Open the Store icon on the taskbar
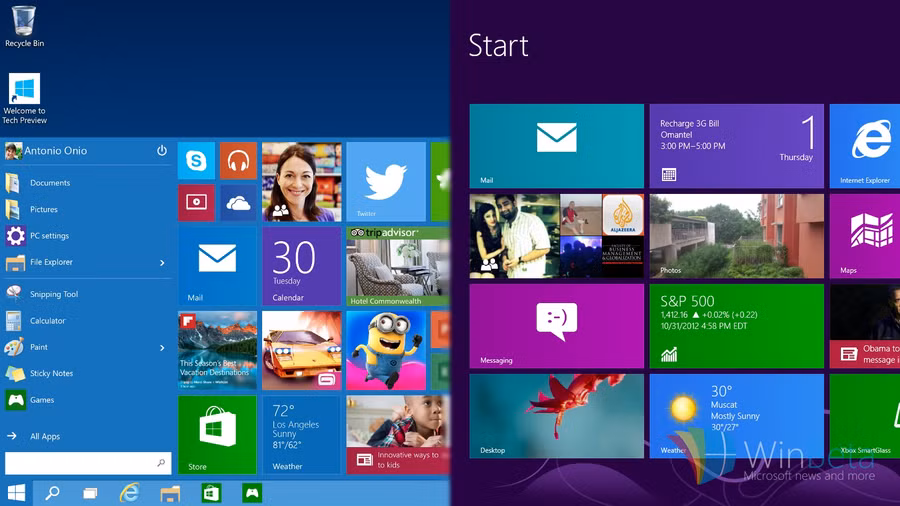Screen dimensions: 900x506 (211, 493)
